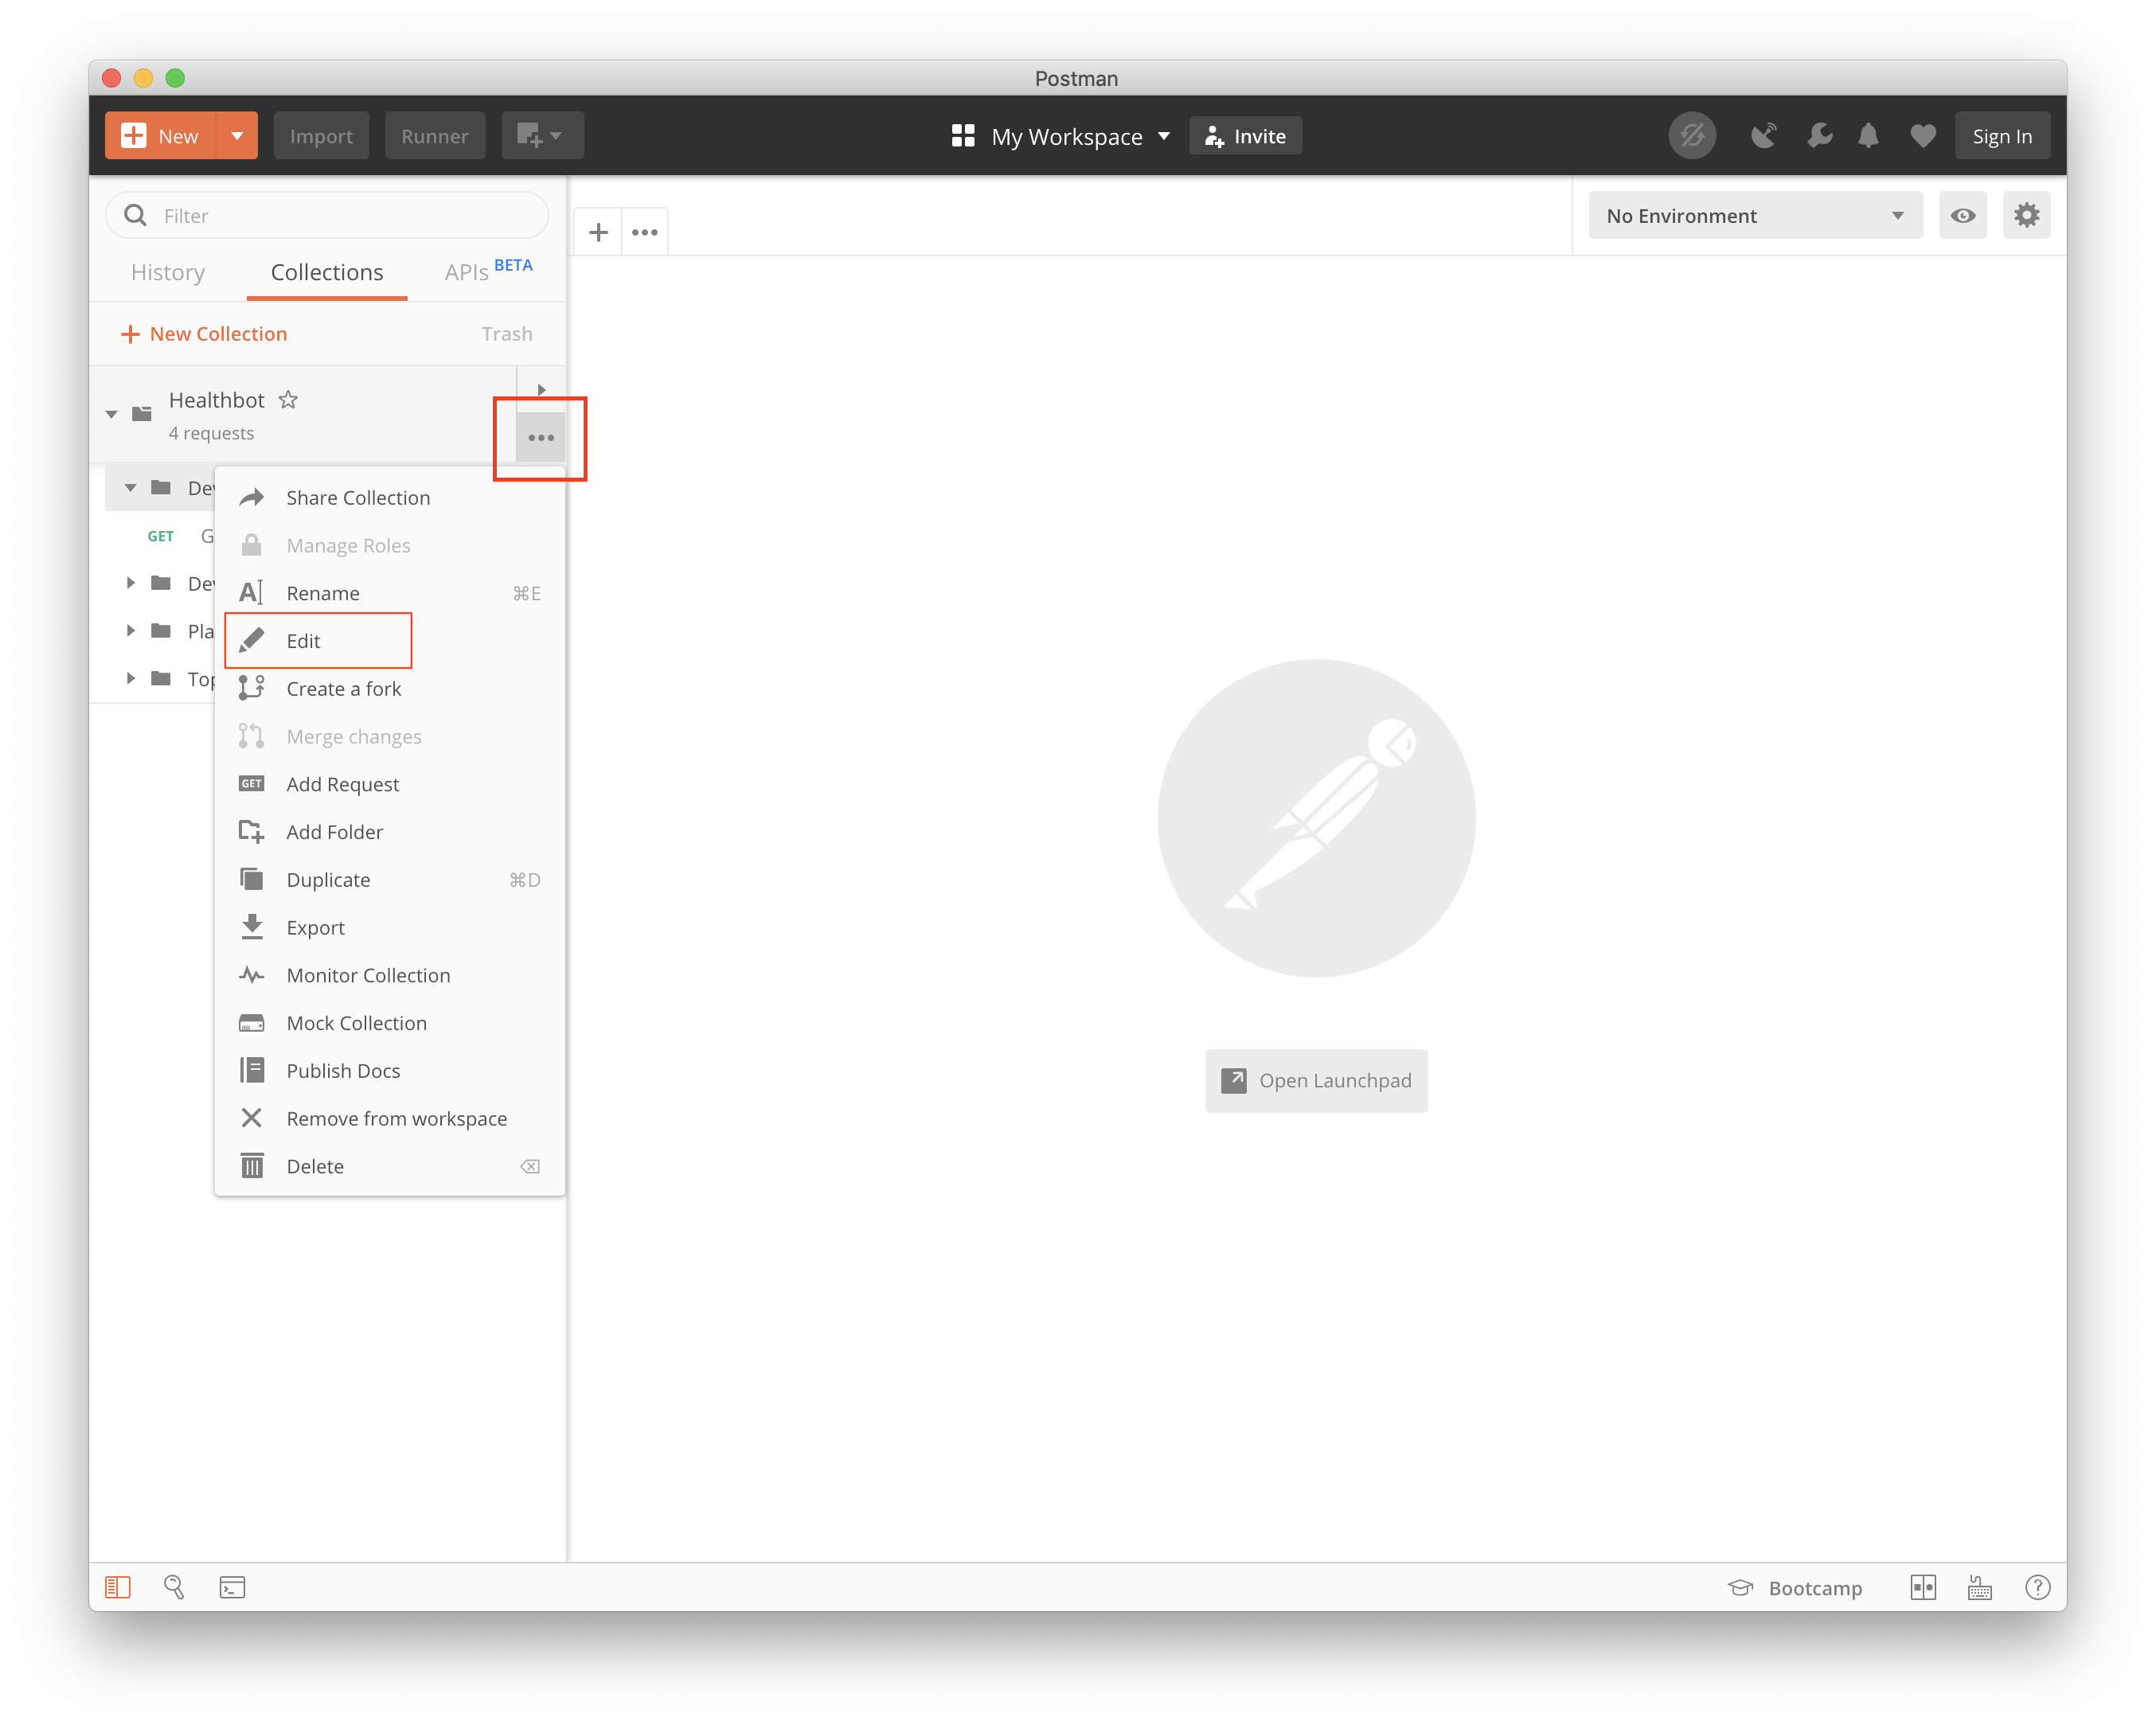Switch to the History tab
This screenshot has width=2156, height=1729.
(x=168, y=272)
